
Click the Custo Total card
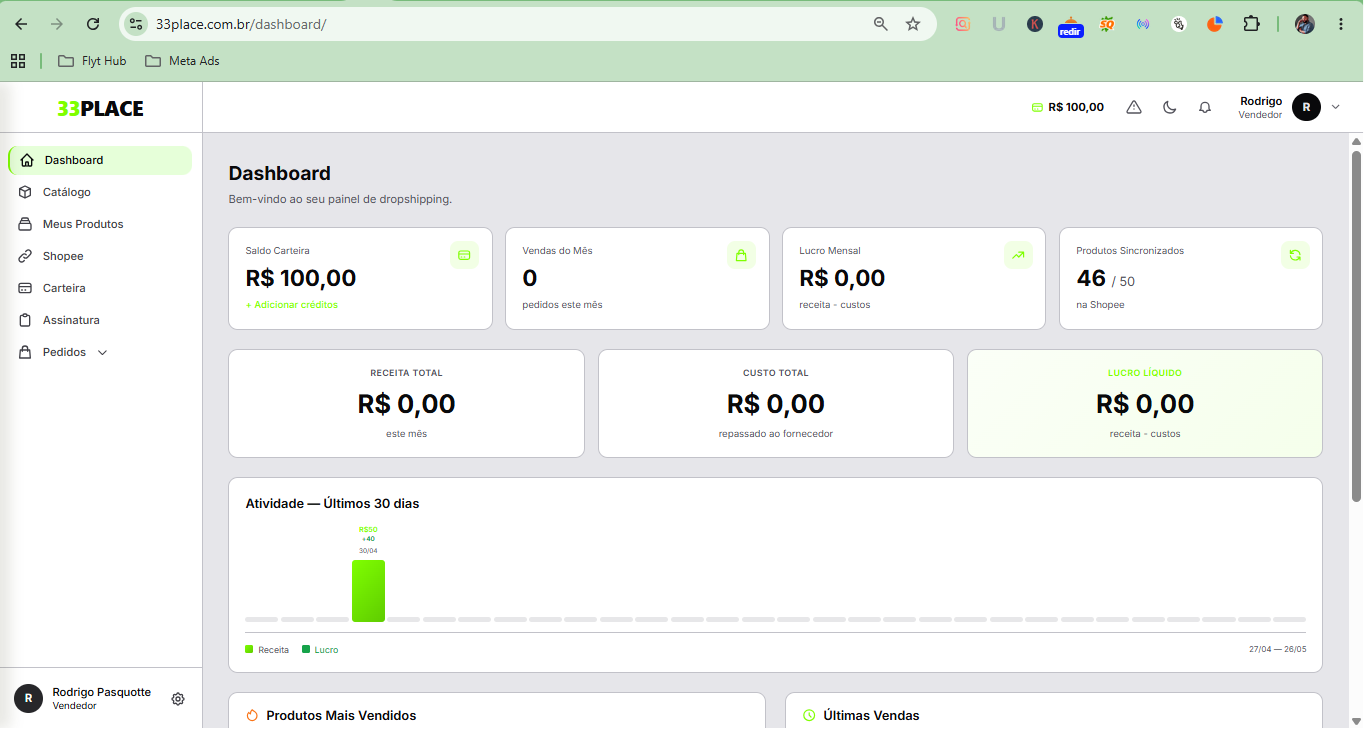776,403
